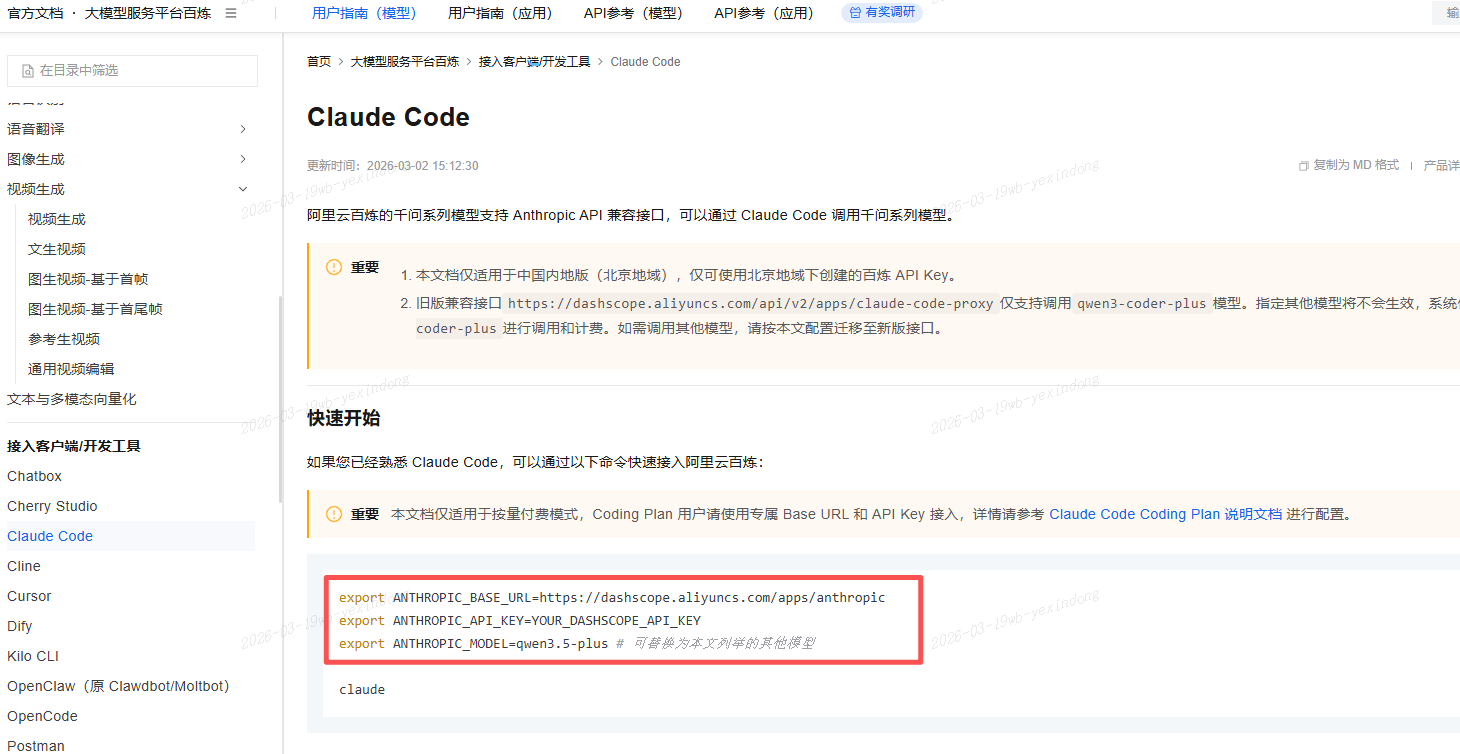Viewport: 1460px width, 754px height.
Task: Click the qwen3-coder-plus model code snippet
Action: click(x=1142, y=304)
